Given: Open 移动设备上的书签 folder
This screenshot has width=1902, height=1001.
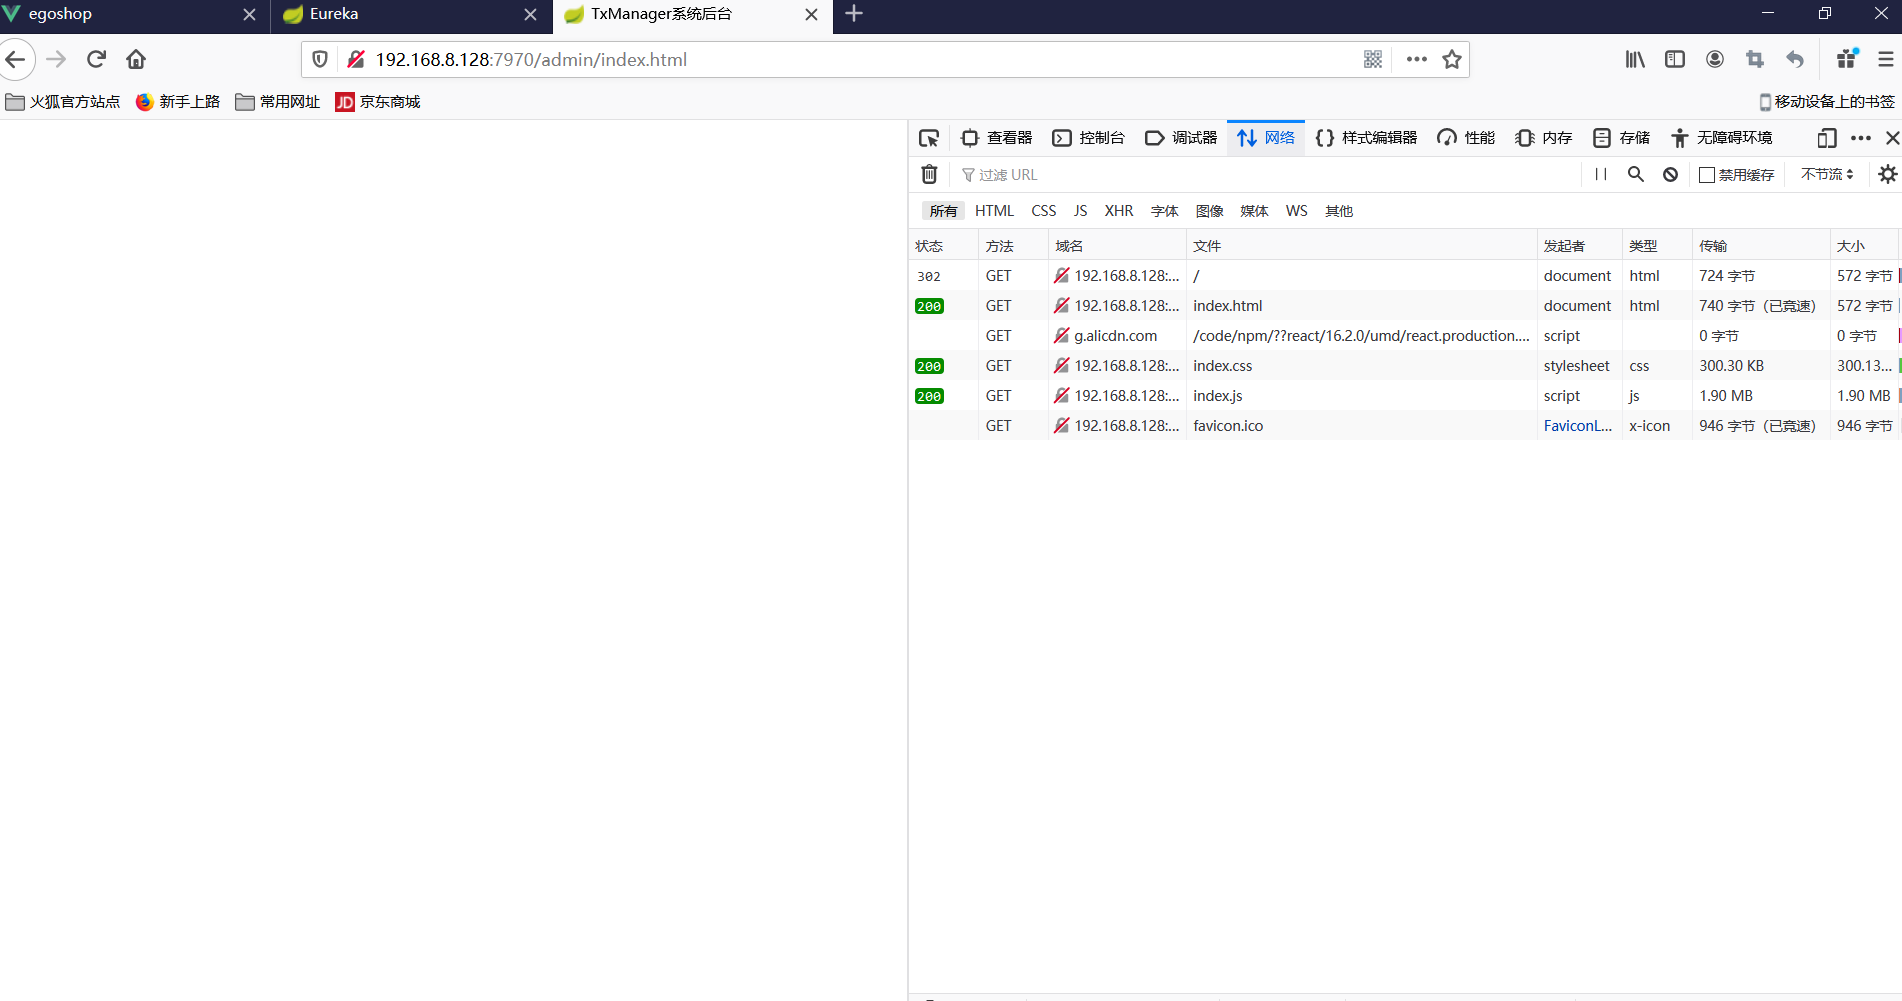Looking at the screenshot, I should click(1827, 102).
